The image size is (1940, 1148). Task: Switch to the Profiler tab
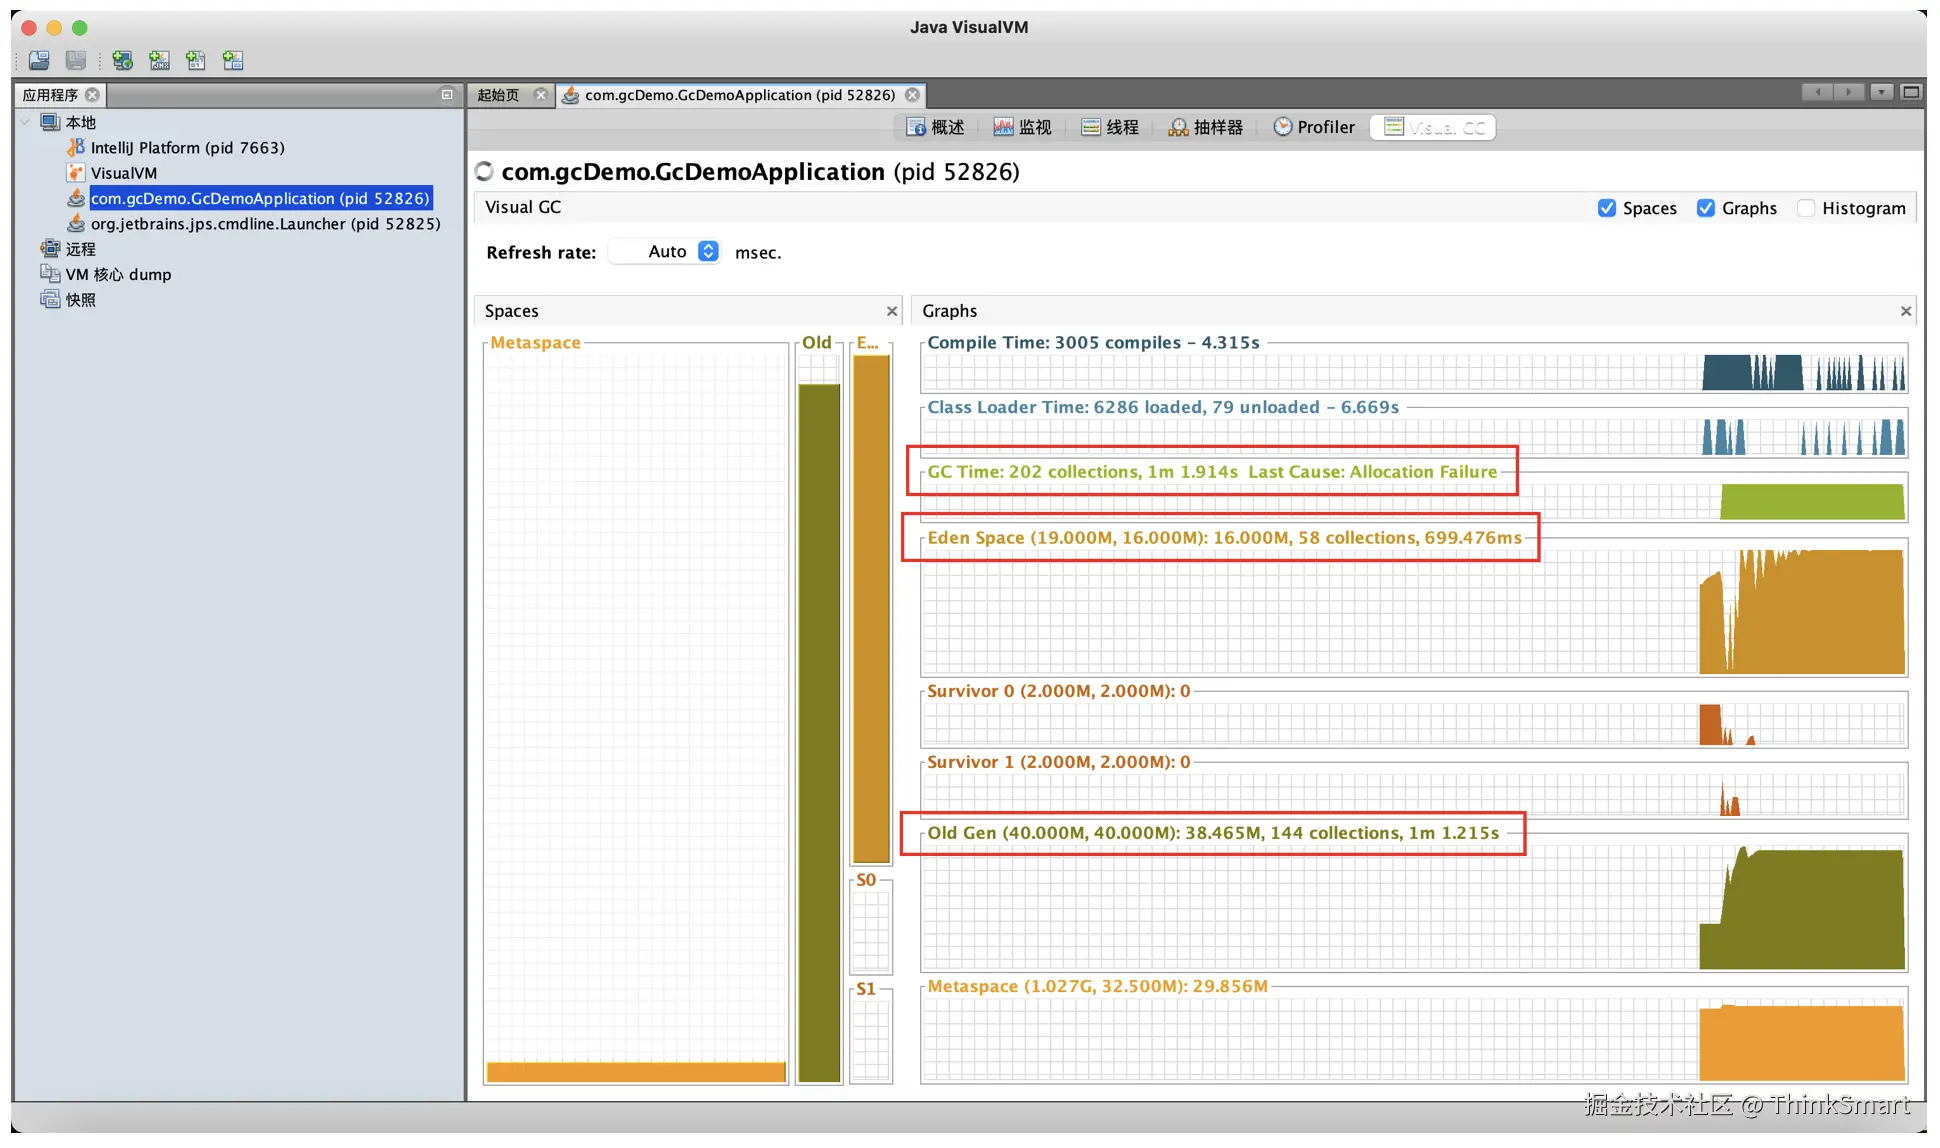click(x=1314, y=127)
